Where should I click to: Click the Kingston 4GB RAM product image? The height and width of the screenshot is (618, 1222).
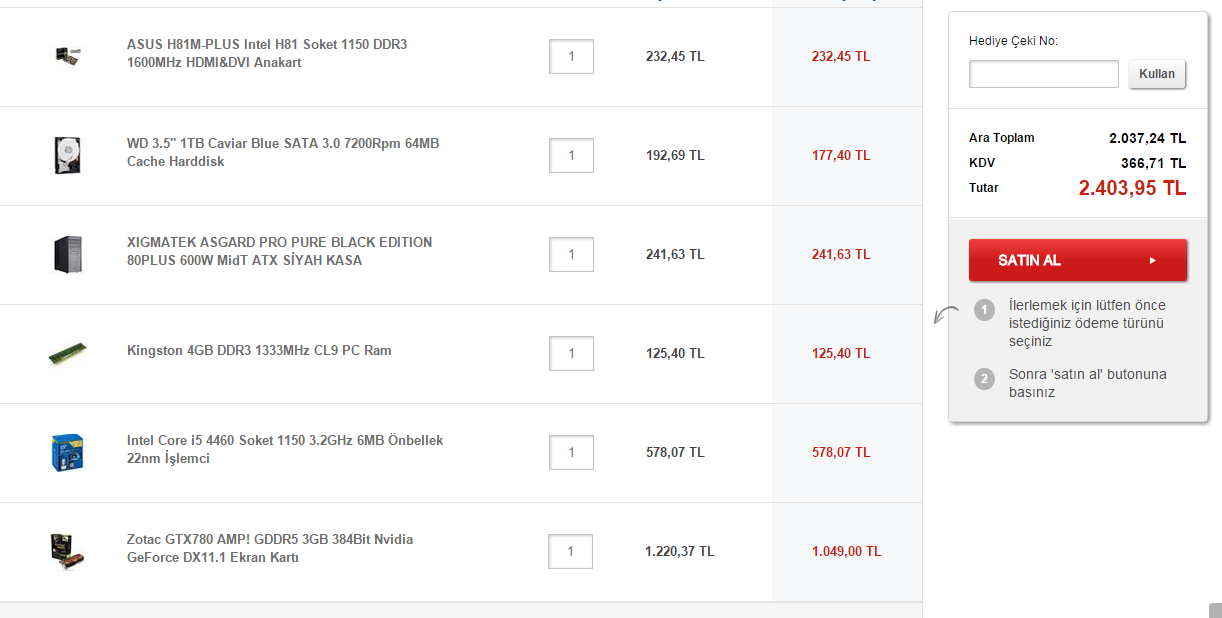coord(67,353)
